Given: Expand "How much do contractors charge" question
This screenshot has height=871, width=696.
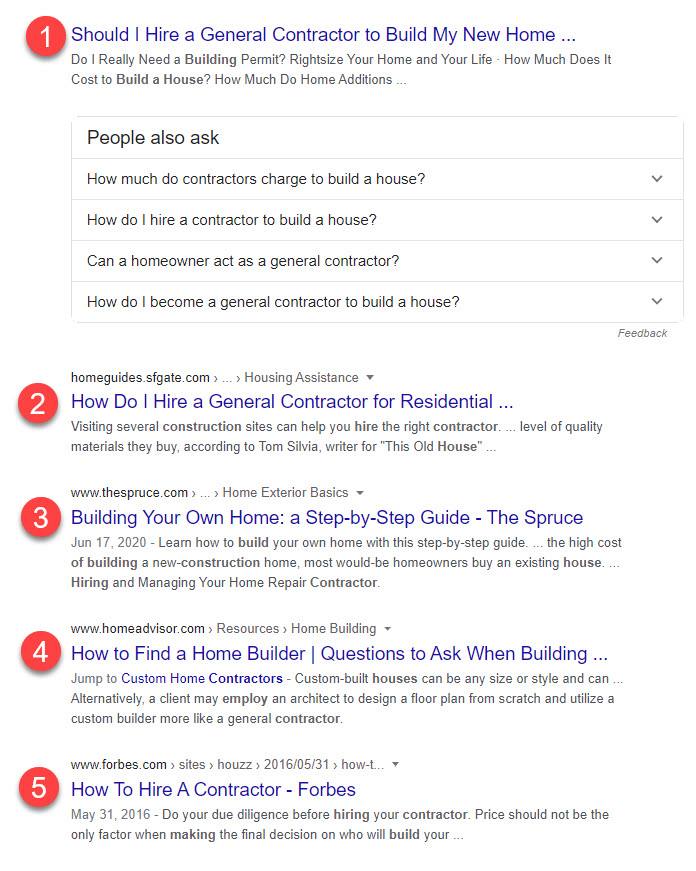Looking at the screenshot, I should pos(656,179).
